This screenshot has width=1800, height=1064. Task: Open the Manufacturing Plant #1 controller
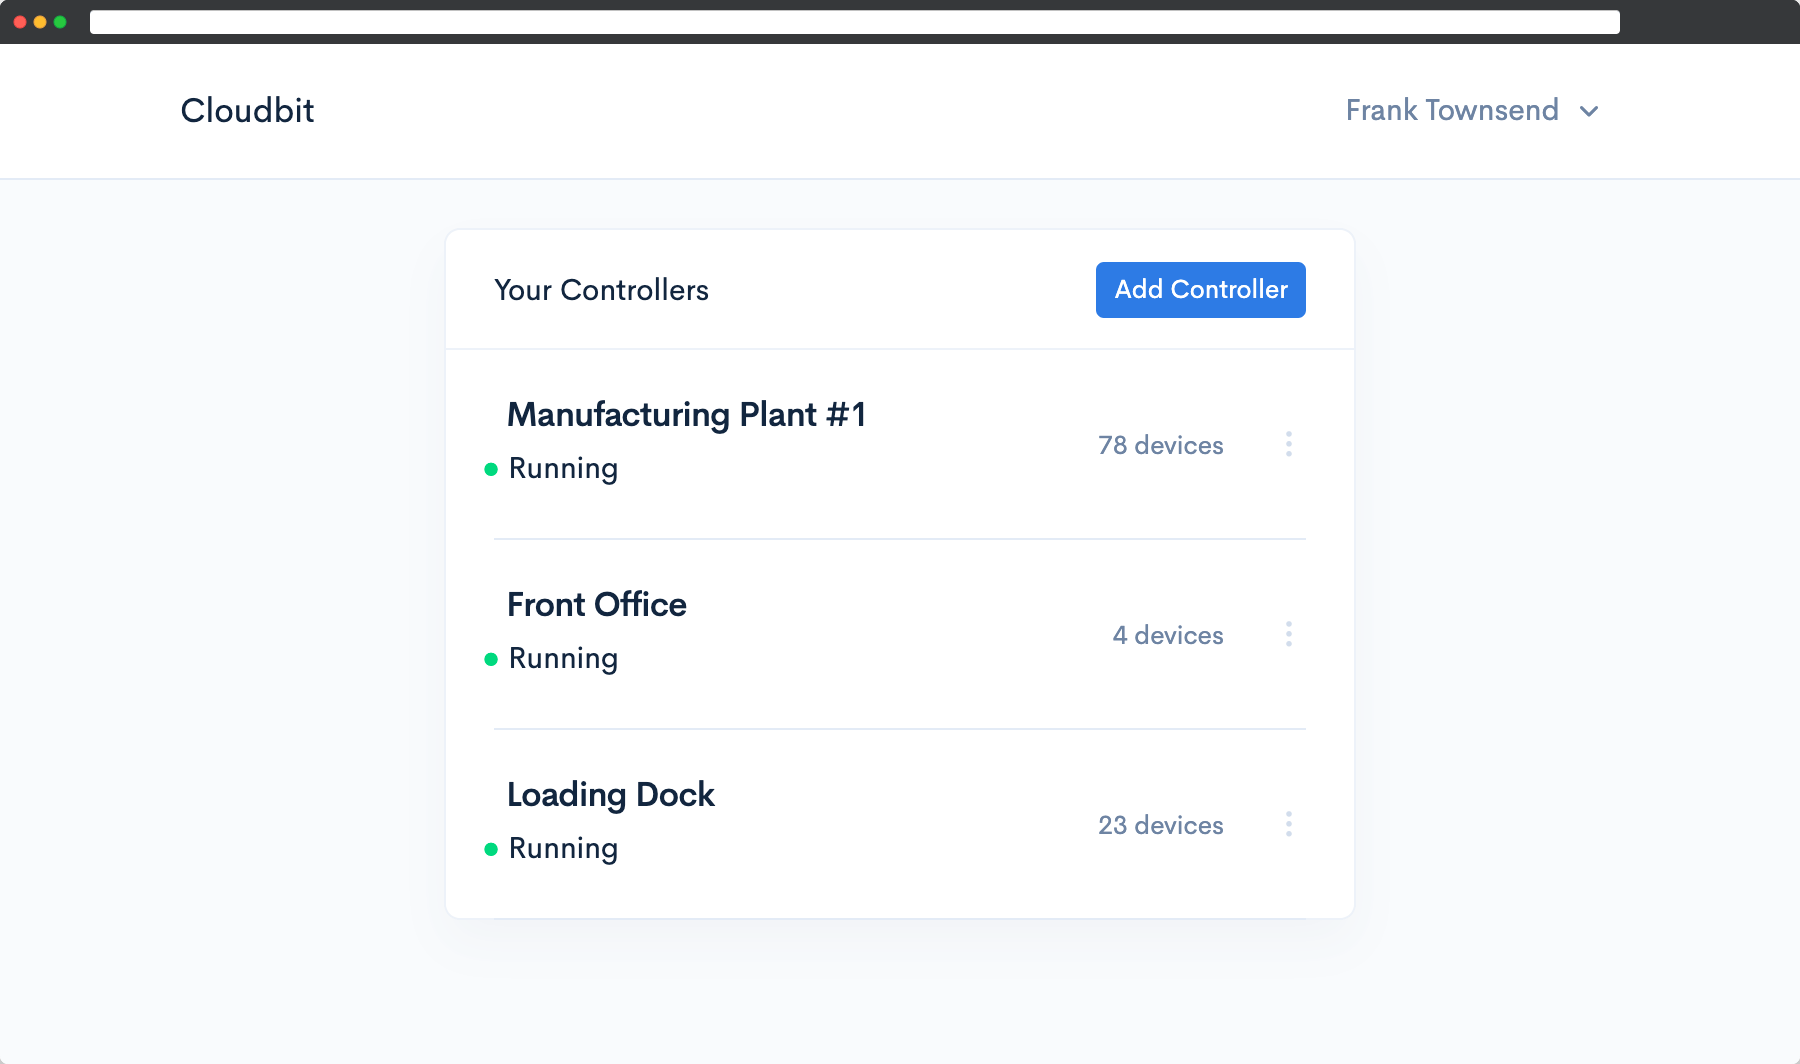(x=687, y=415)
